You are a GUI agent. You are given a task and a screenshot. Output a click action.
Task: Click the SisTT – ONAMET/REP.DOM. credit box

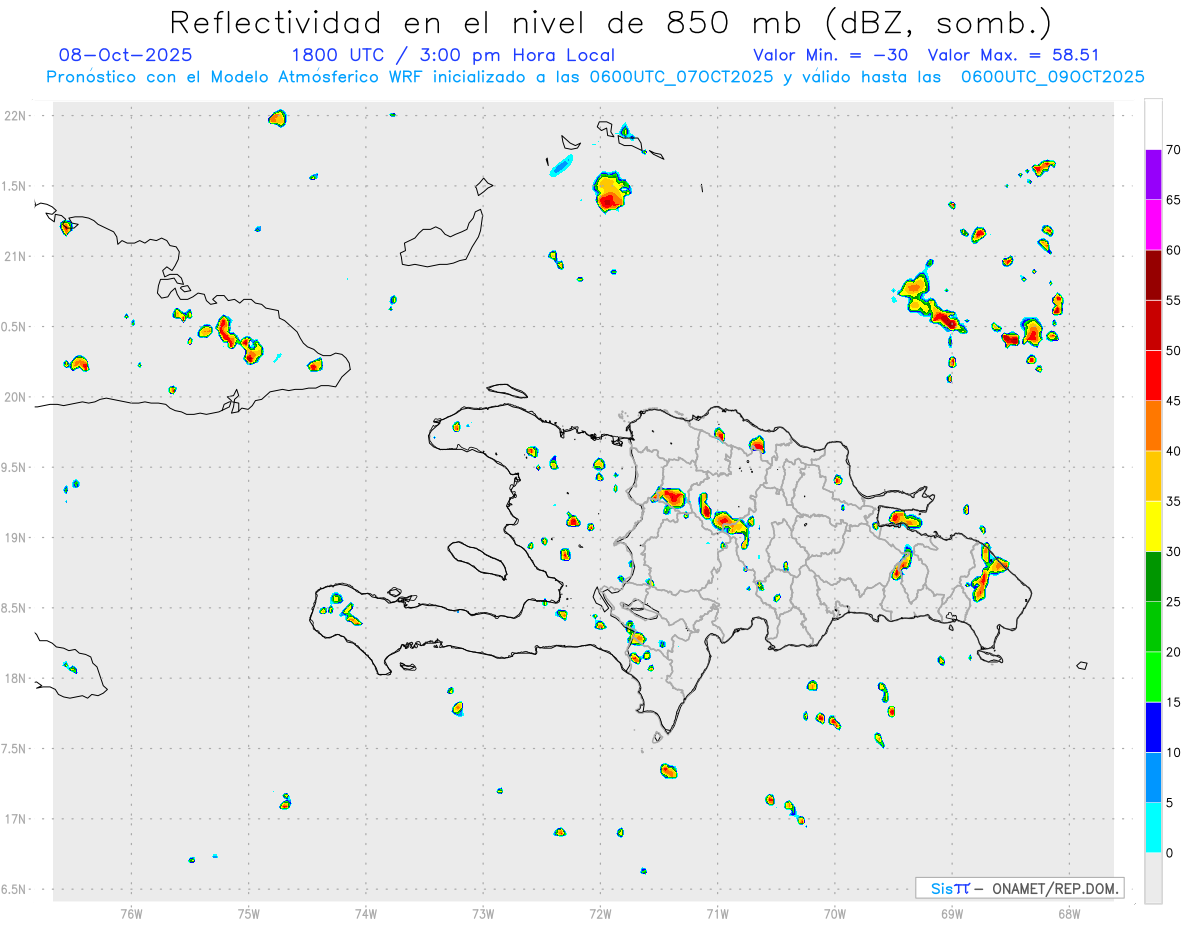(1019, 888)
